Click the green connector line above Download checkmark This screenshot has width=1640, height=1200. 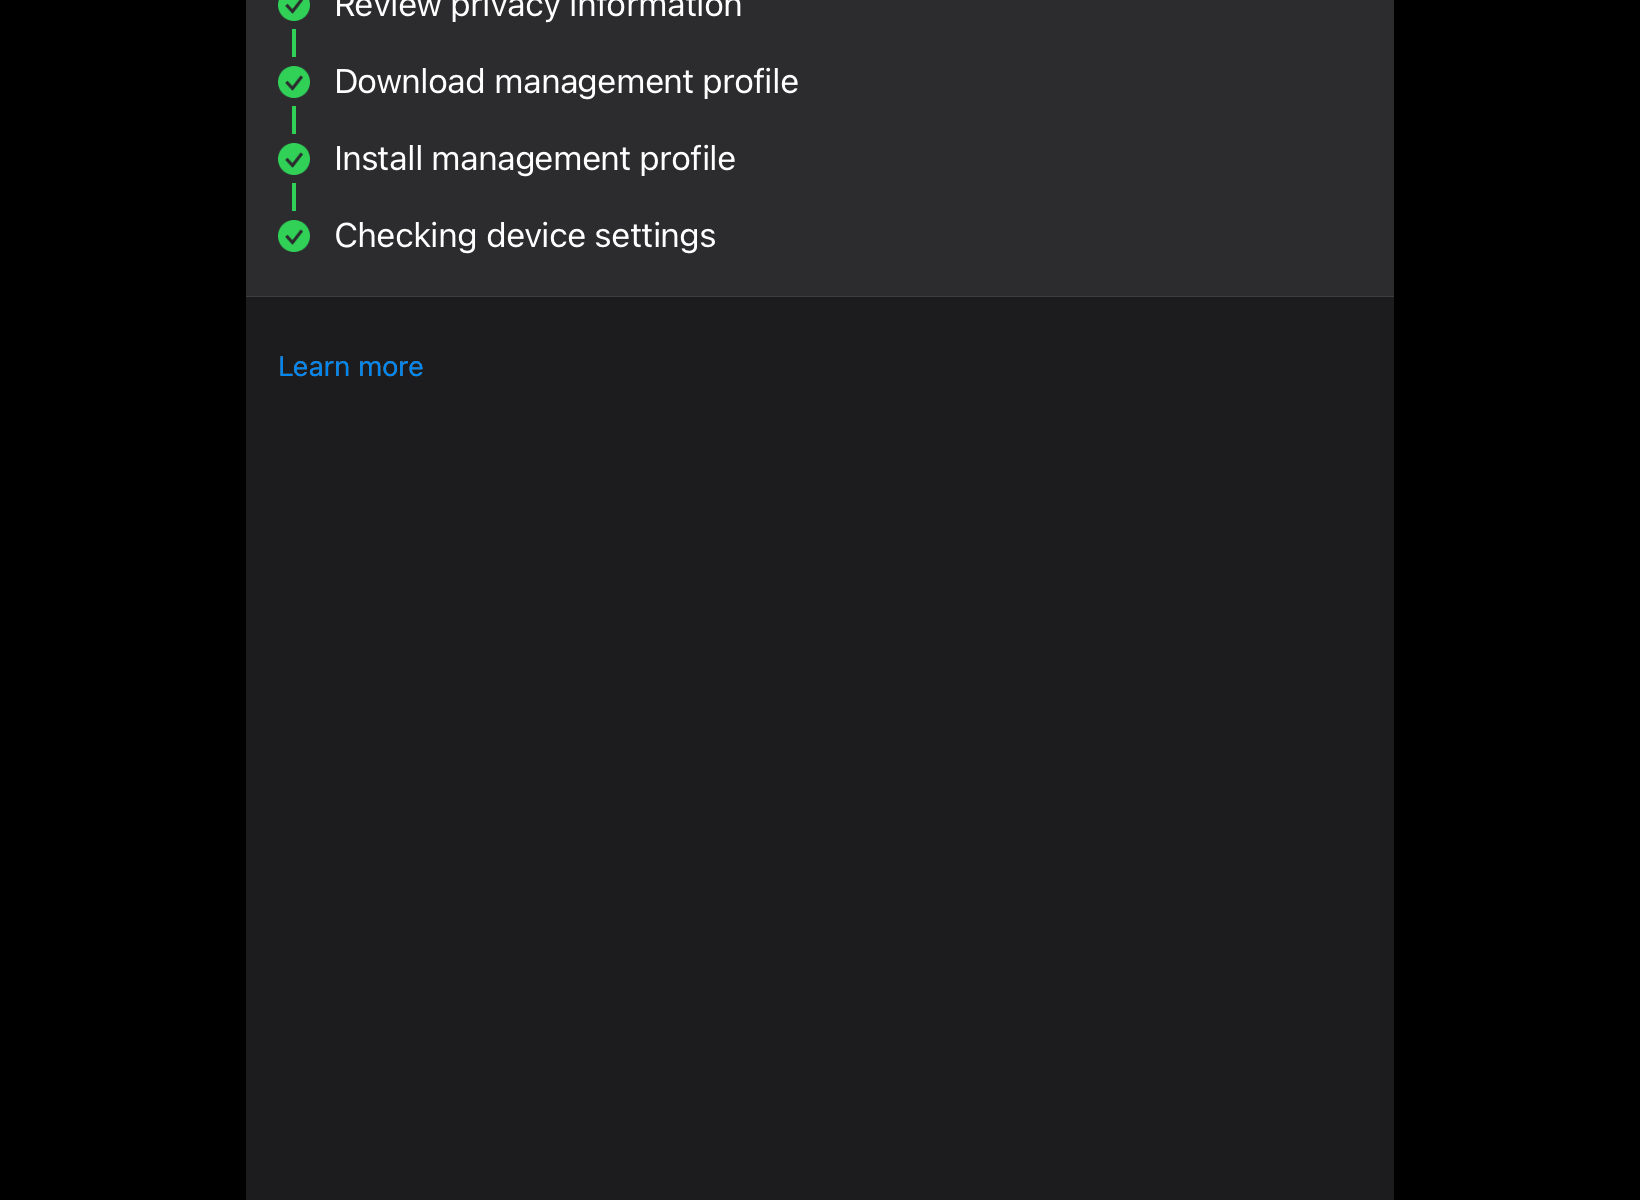[294, 43]
